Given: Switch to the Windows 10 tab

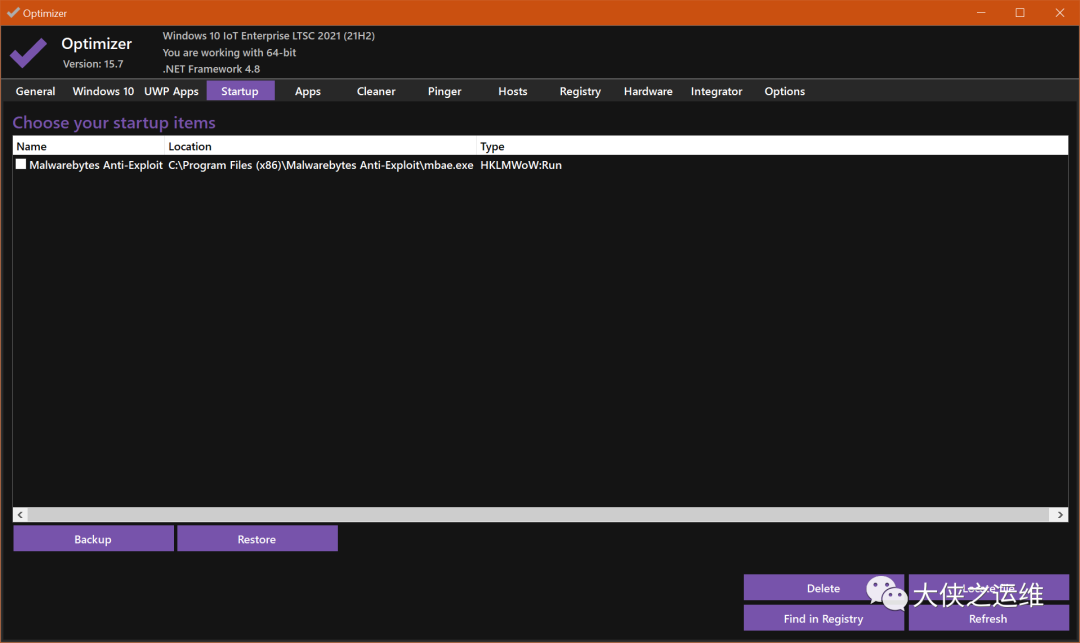Looking at the screenshot, I should 103,91.
